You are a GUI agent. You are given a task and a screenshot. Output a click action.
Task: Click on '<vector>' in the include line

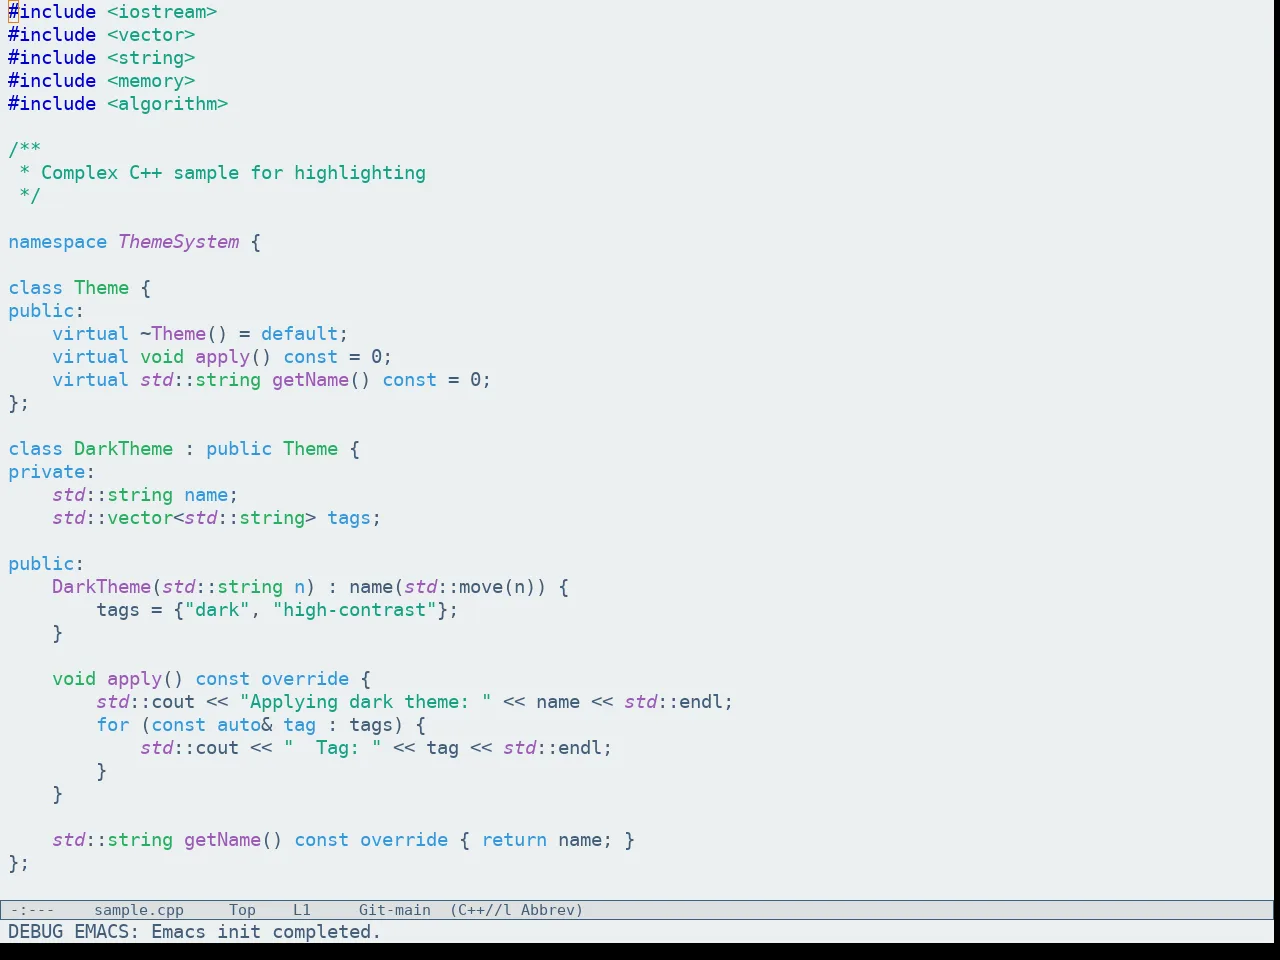point(151,35)
